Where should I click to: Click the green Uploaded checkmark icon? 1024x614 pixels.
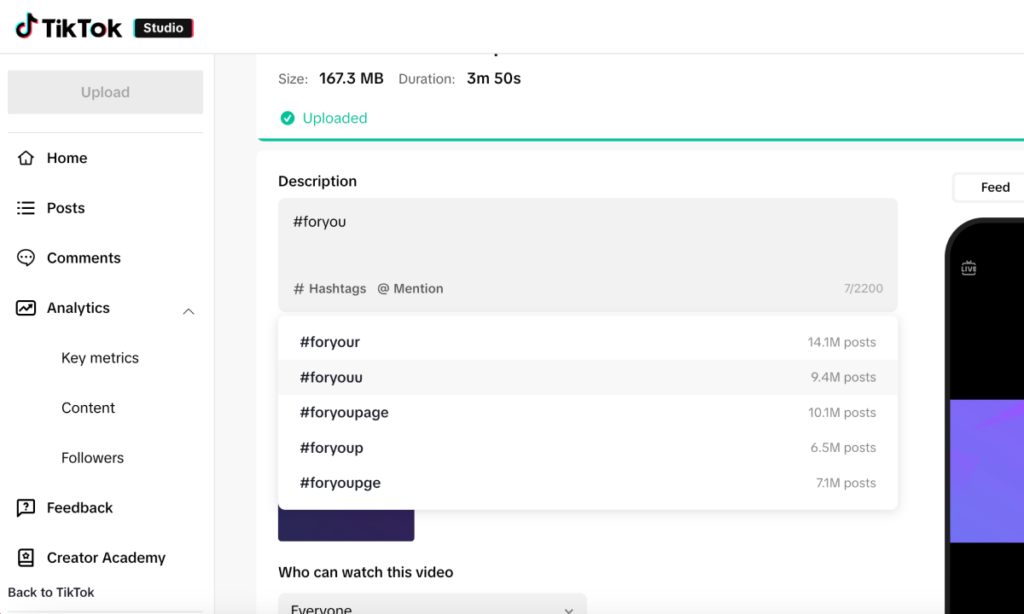point(287,118)
